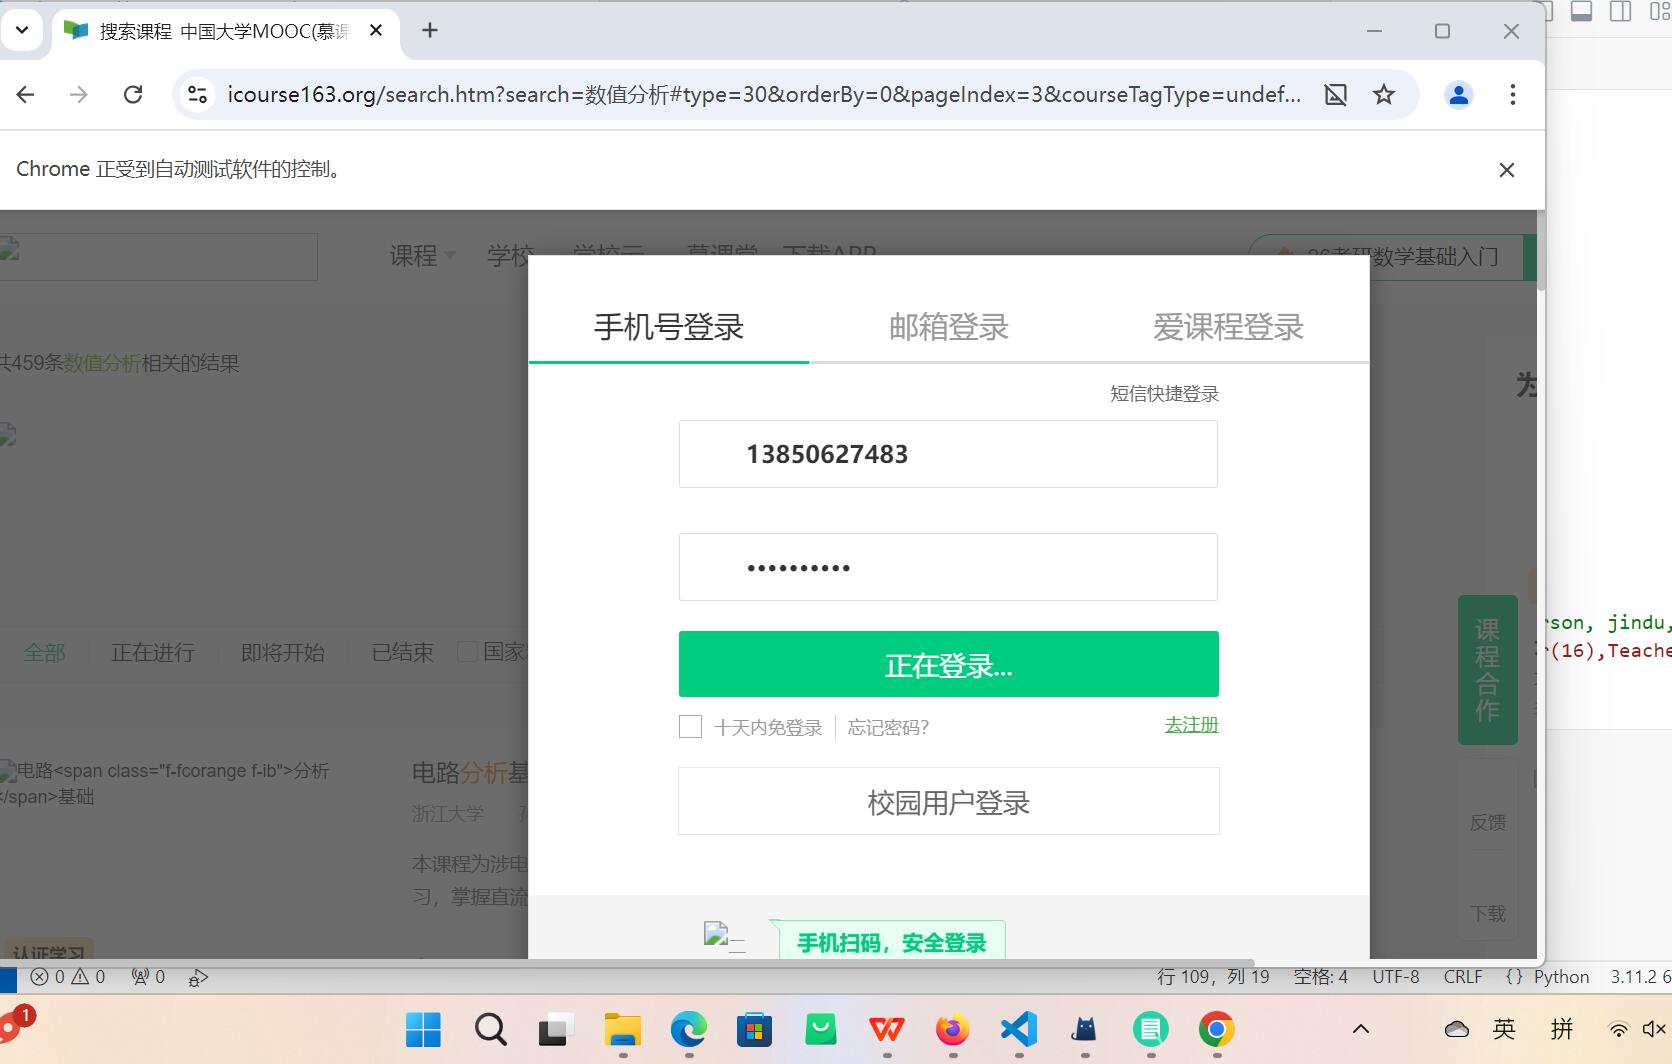Click the 校园用户登录 button
Image resolution: width=1672 pixels, height=1064 pixels.
pos(948,801)
